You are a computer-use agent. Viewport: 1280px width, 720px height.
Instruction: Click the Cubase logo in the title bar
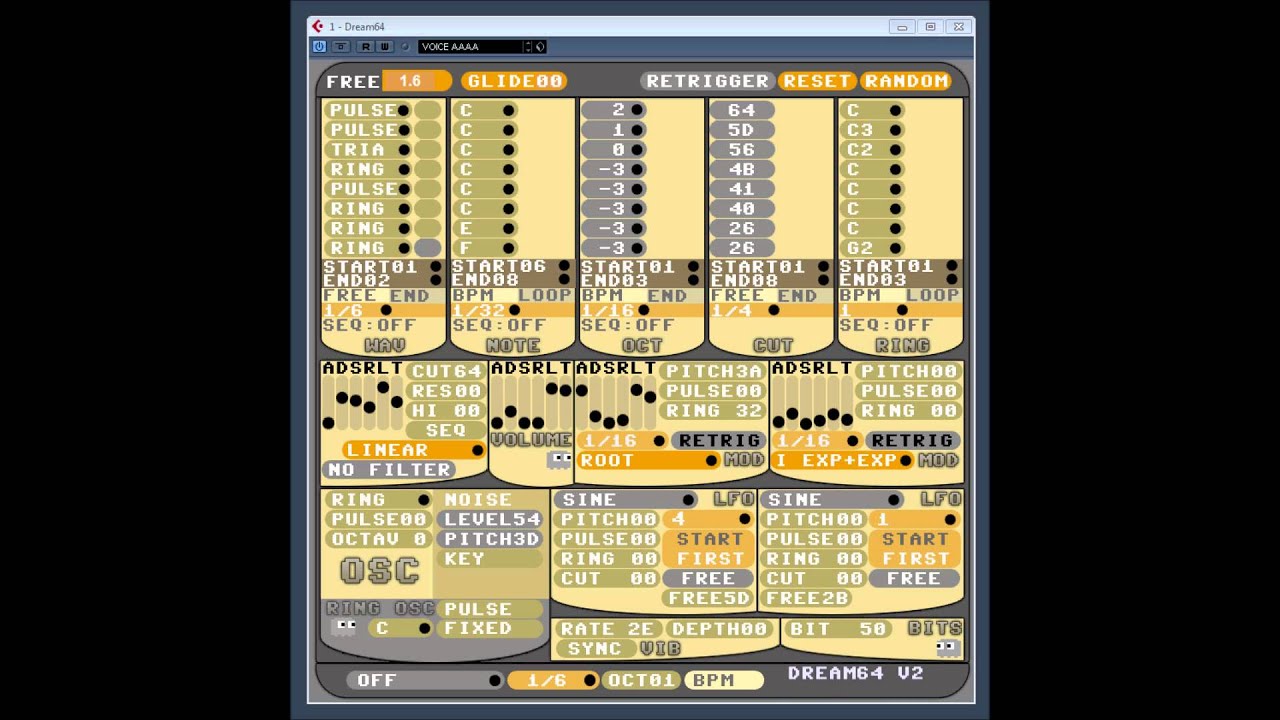point(318,27)
